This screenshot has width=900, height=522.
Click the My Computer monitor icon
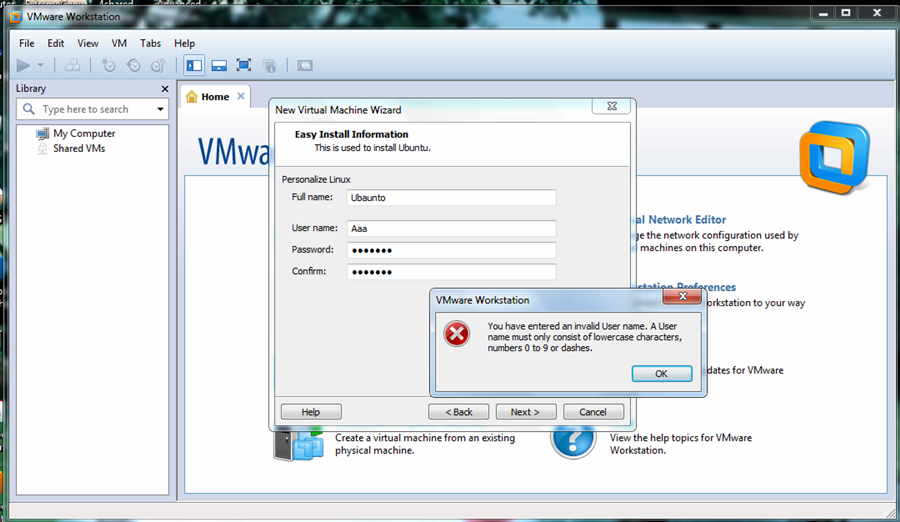coord(42,134)
